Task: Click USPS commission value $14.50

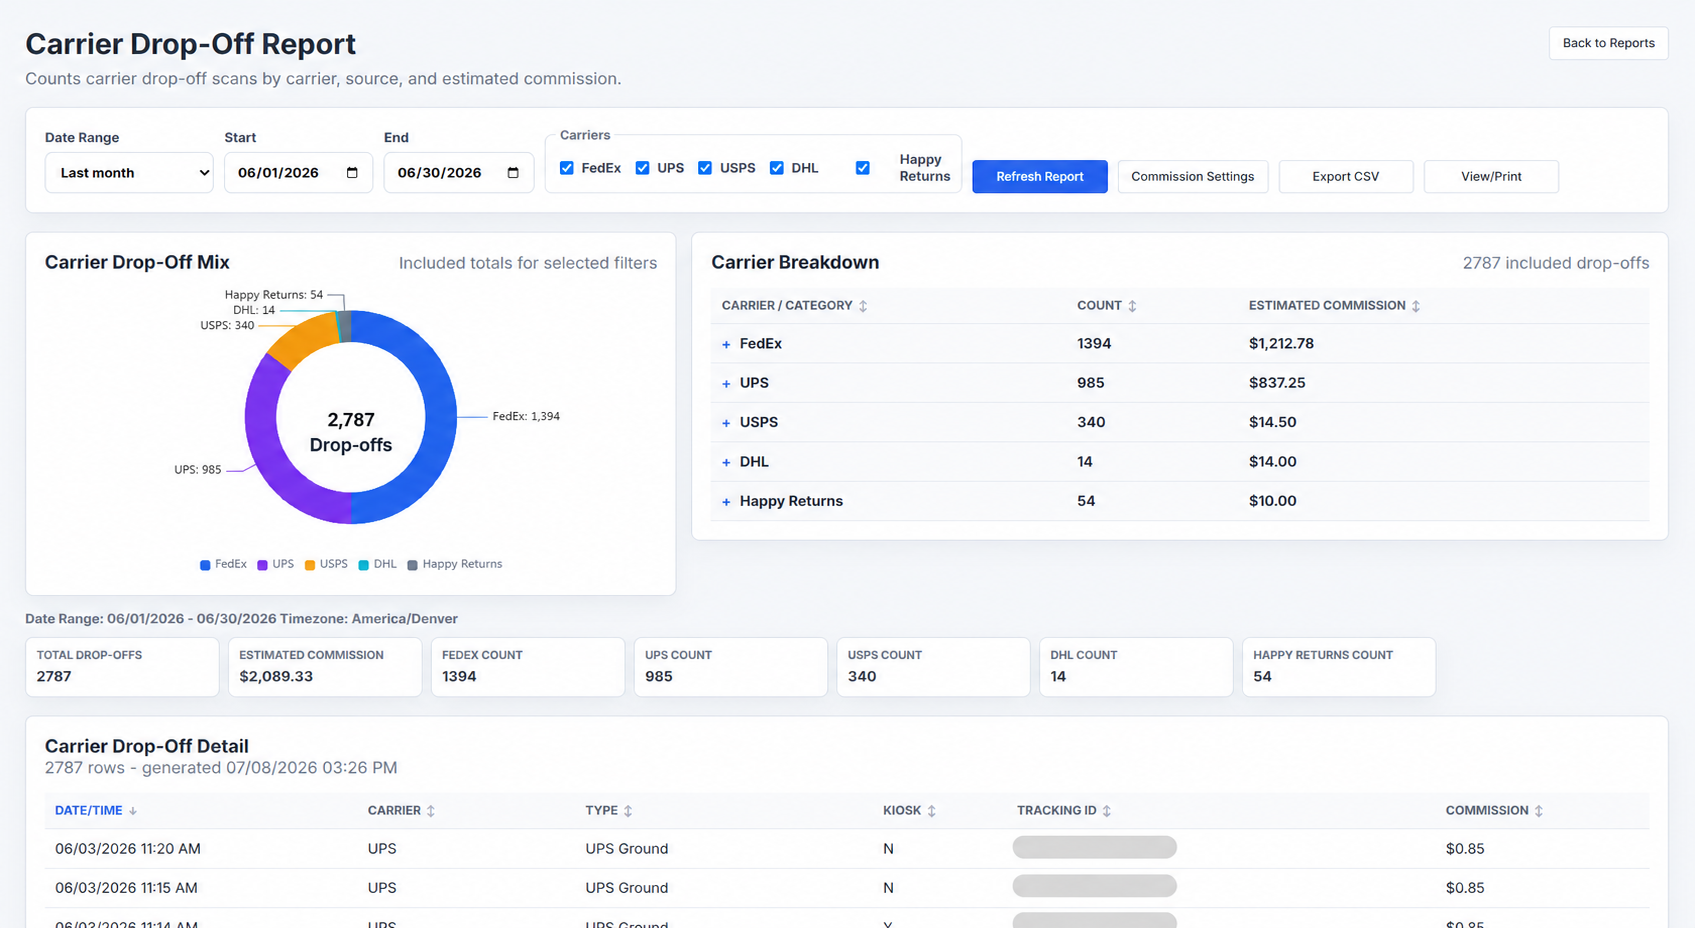Action: tap(1272, 422)
